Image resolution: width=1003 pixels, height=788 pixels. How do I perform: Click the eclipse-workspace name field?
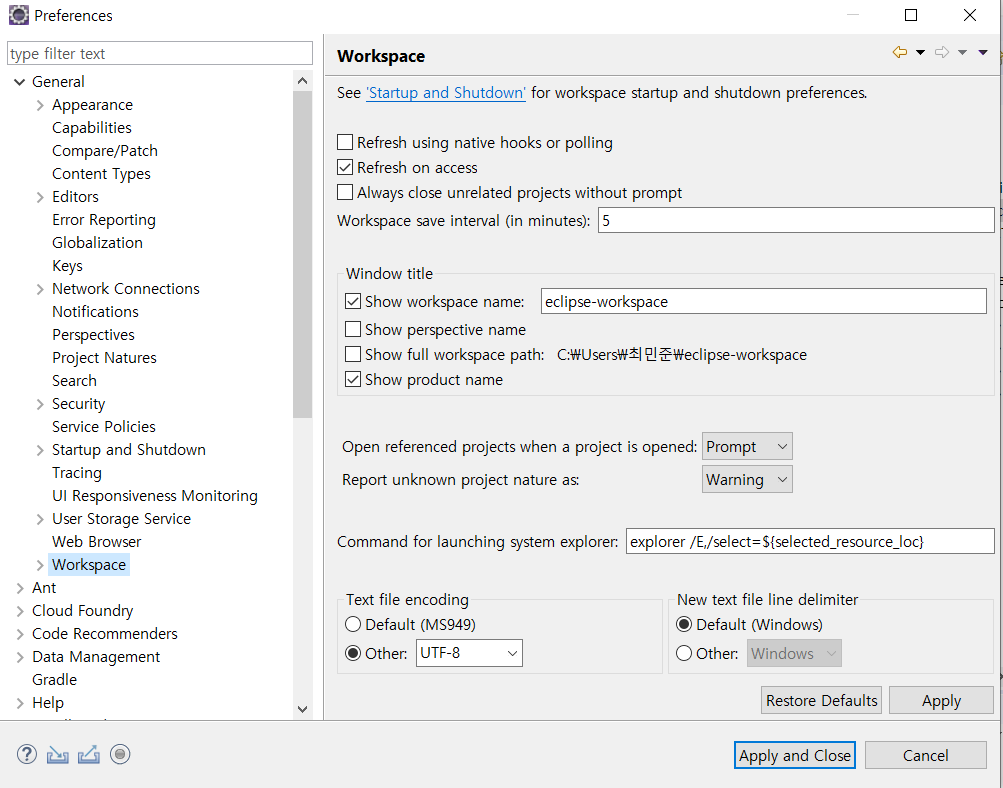pos(764,301)
